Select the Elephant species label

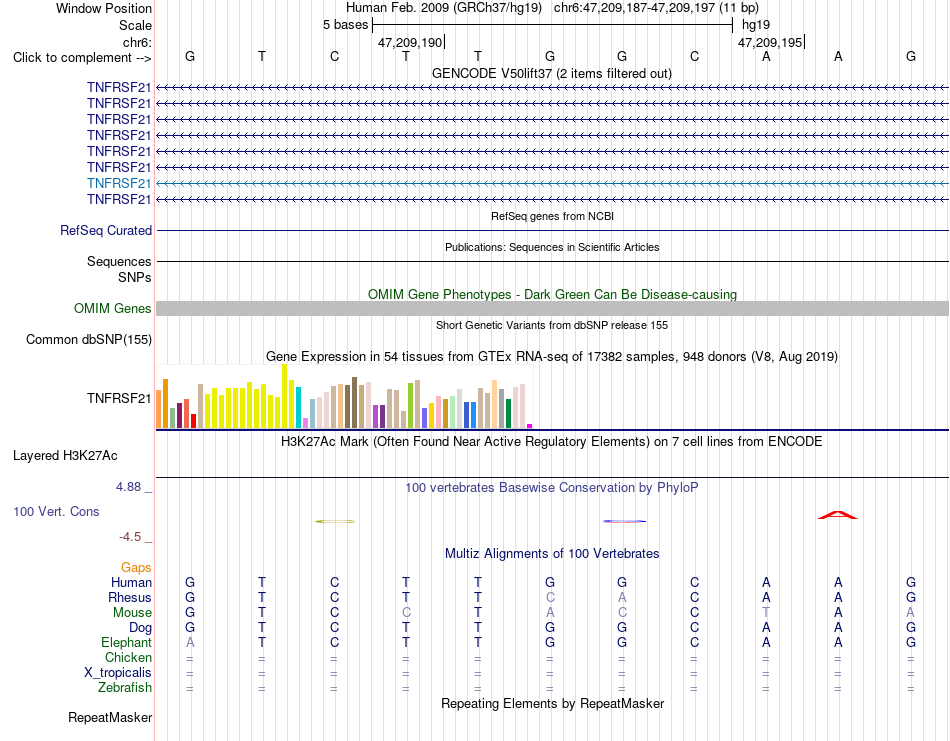(126, 642)
